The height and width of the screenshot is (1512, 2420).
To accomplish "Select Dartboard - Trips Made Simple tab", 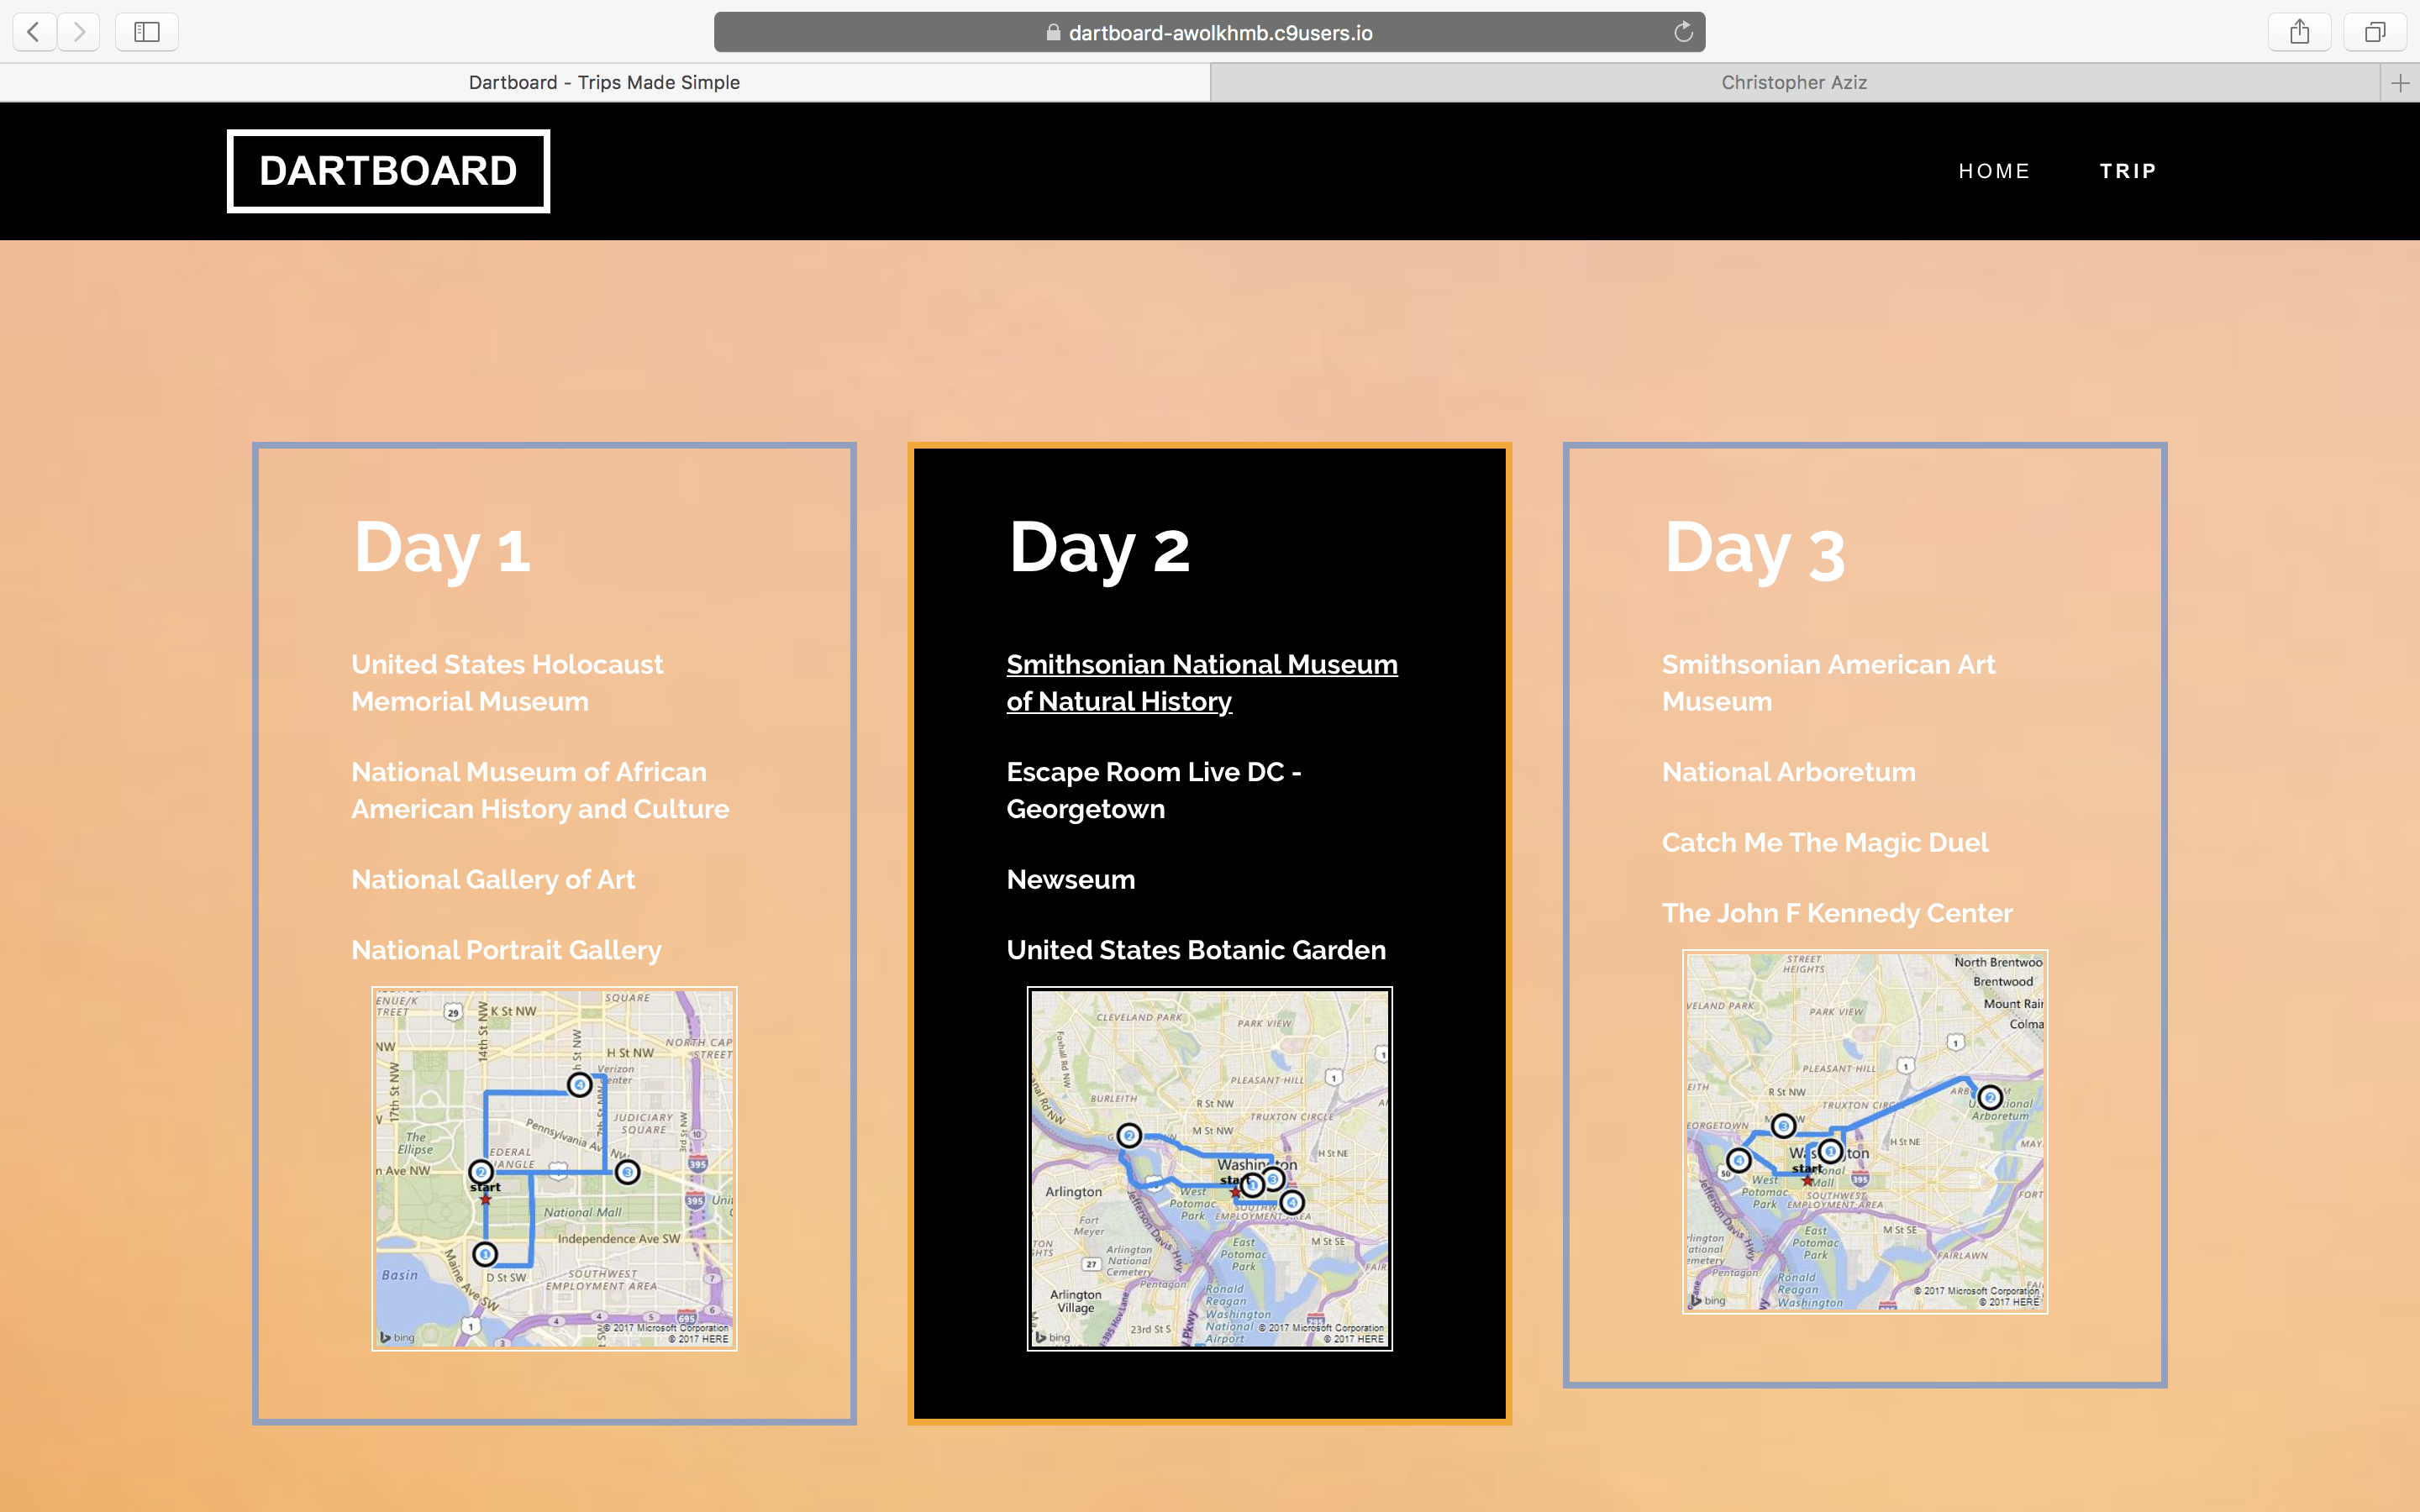I will tap(604, 83).
